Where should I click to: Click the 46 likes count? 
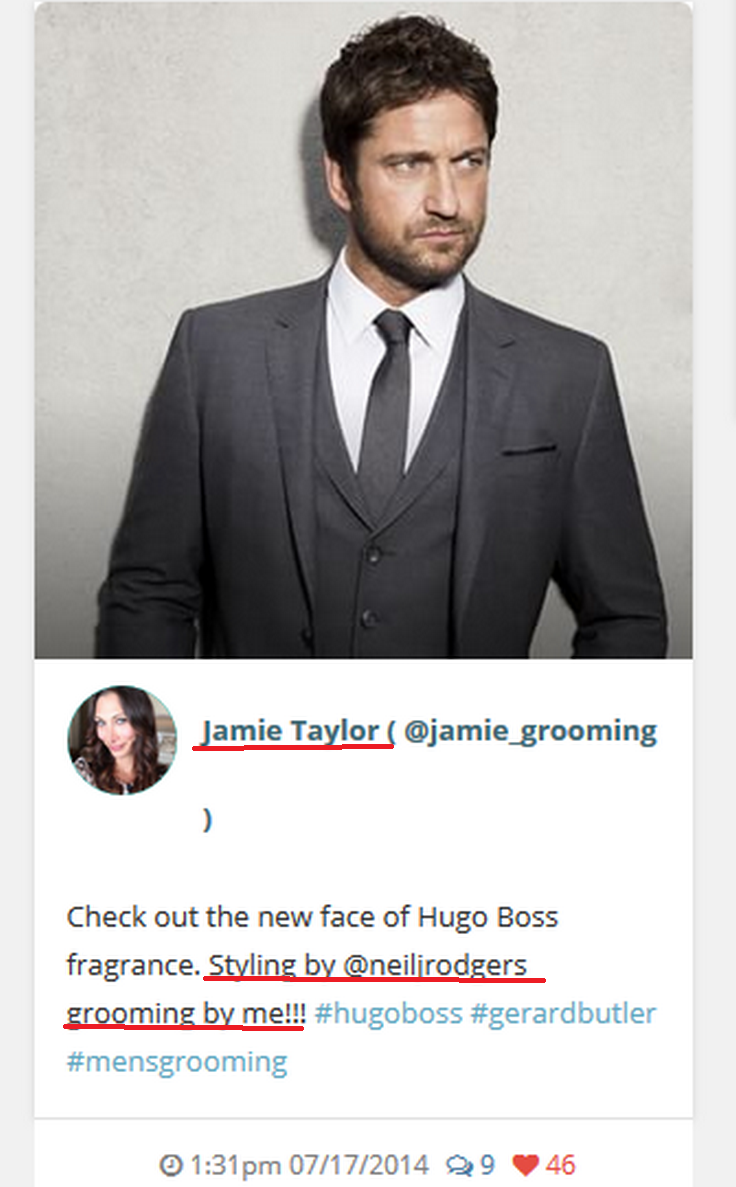pos(560,1164)
